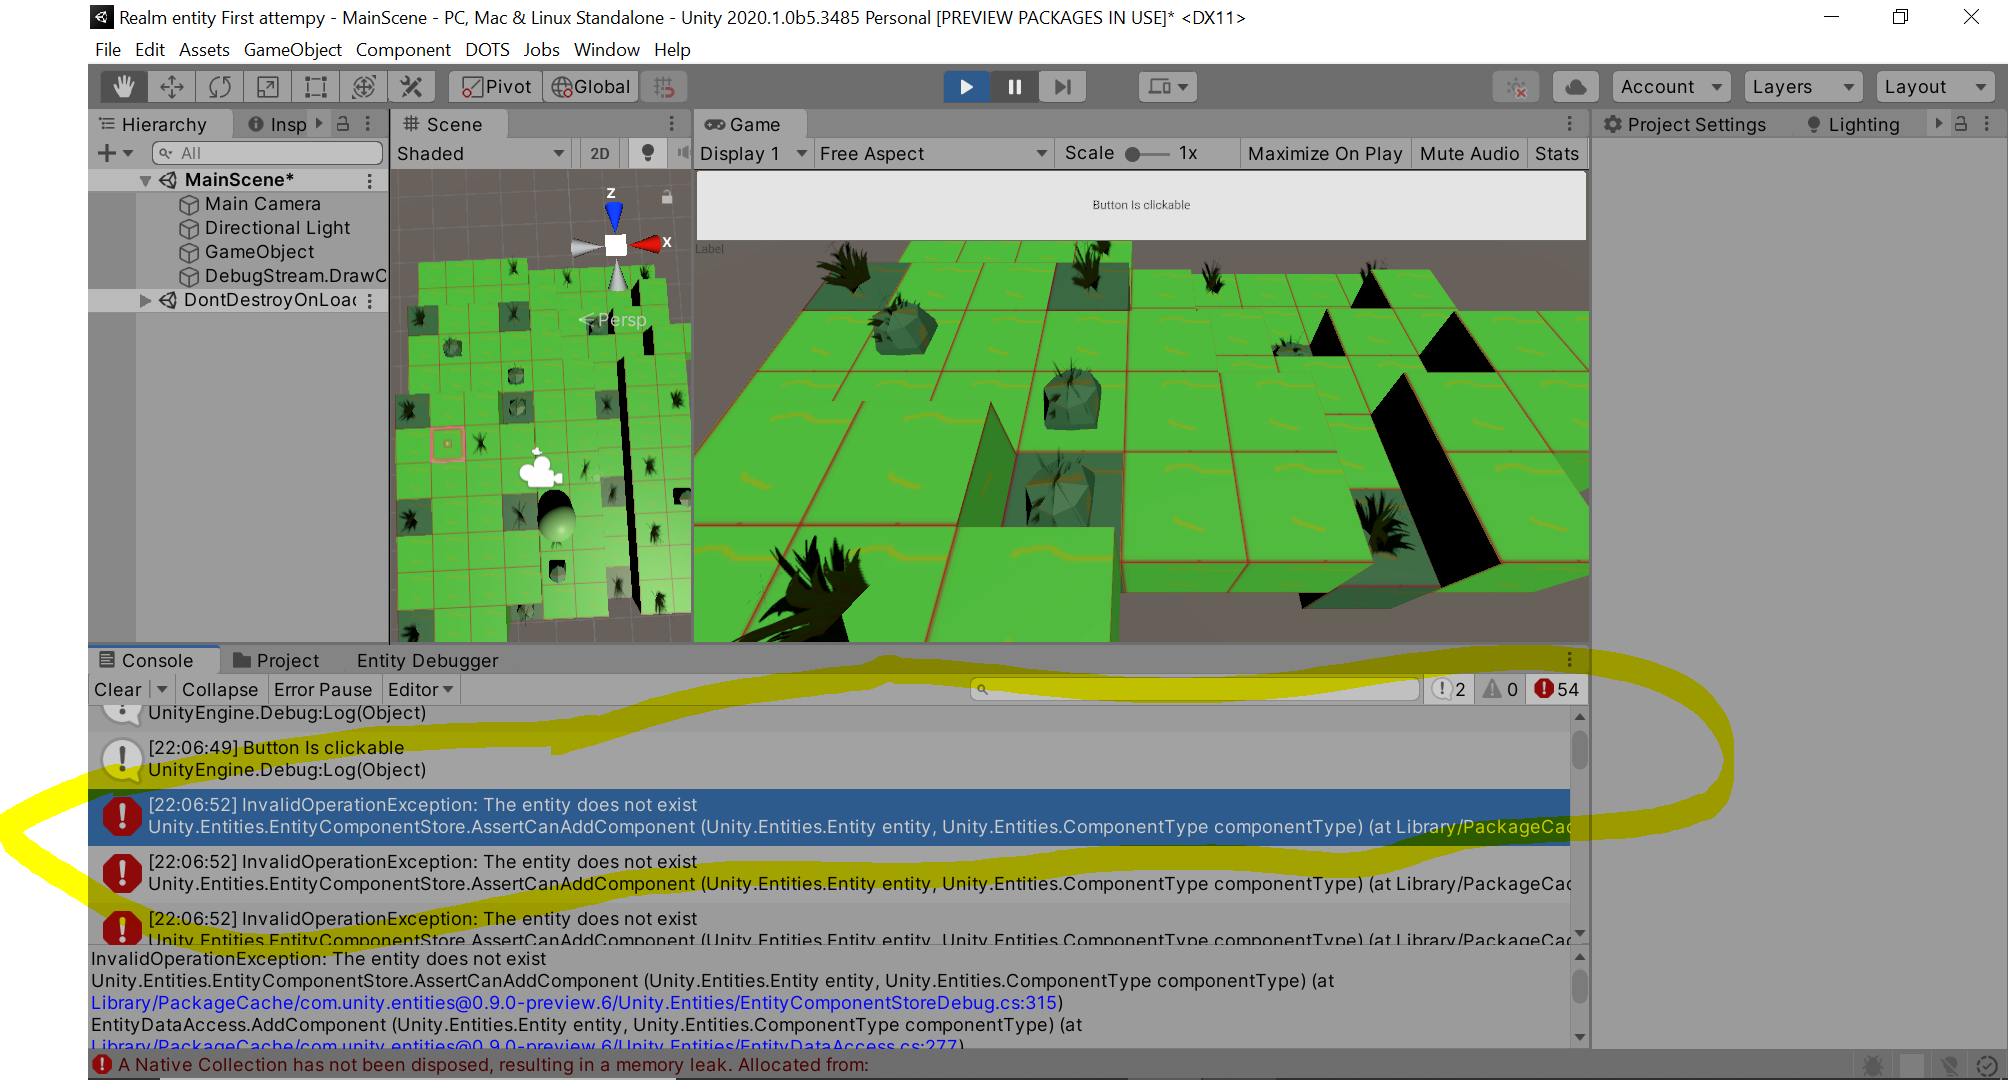Enable Error Pause in the Console

[x=323, y=689]
